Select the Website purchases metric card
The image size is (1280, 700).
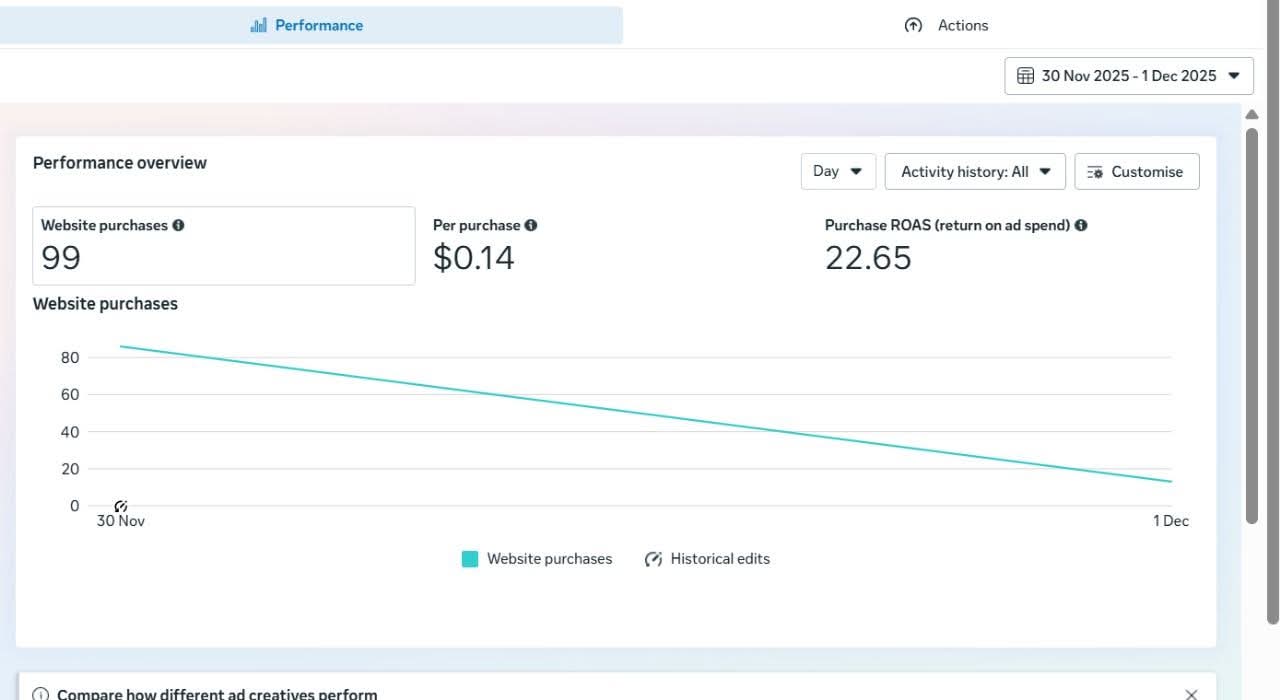[x=223, y=246]
